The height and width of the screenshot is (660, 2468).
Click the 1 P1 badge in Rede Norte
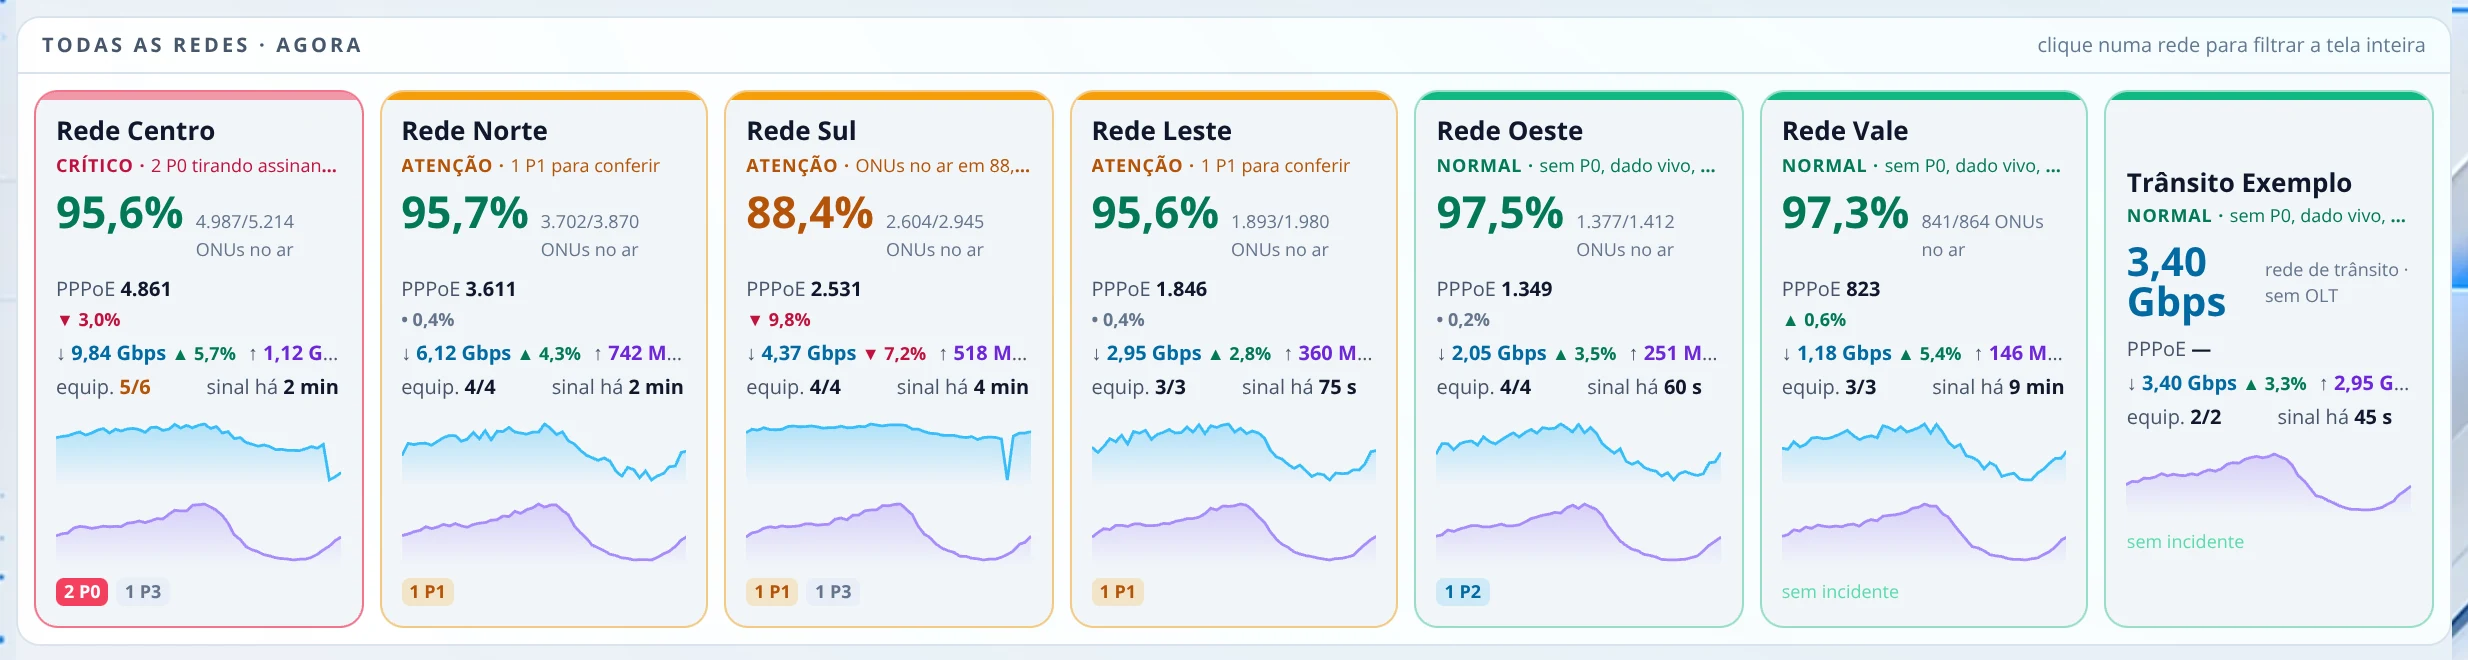tap(427, 592)
